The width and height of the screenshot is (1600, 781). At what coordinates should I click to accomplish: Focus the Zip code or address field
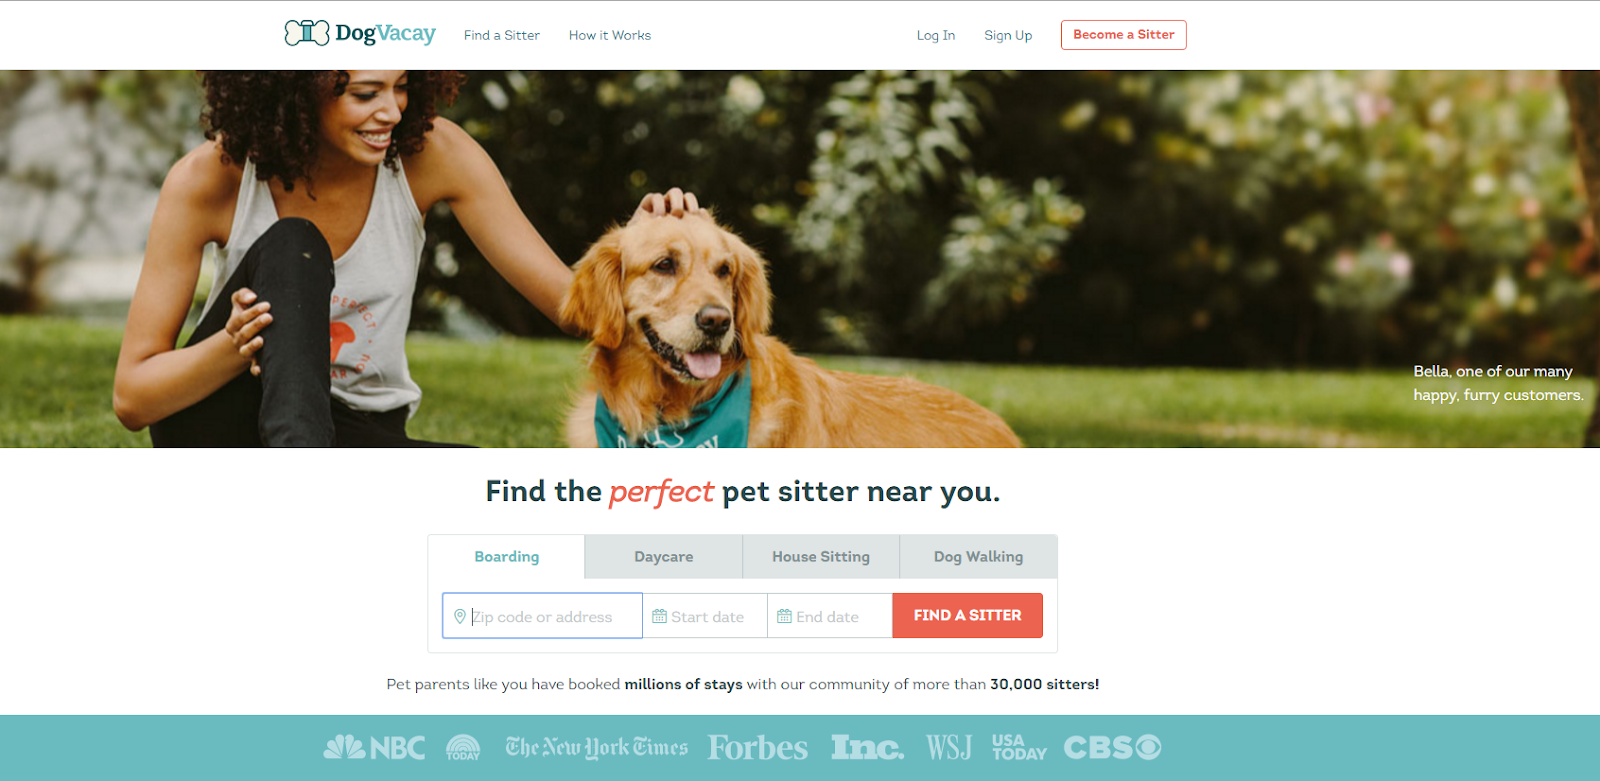click(x=542, y=616)
